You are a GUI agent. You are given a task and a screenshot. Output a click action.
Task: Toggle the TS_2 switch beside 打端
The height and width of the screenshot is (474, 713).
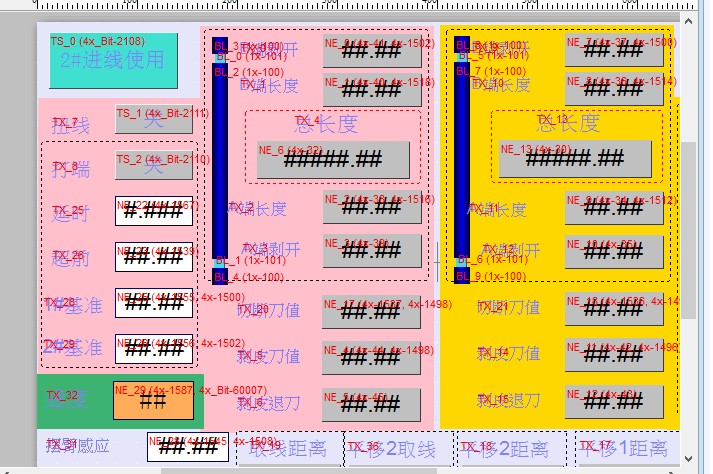(153, 165)
